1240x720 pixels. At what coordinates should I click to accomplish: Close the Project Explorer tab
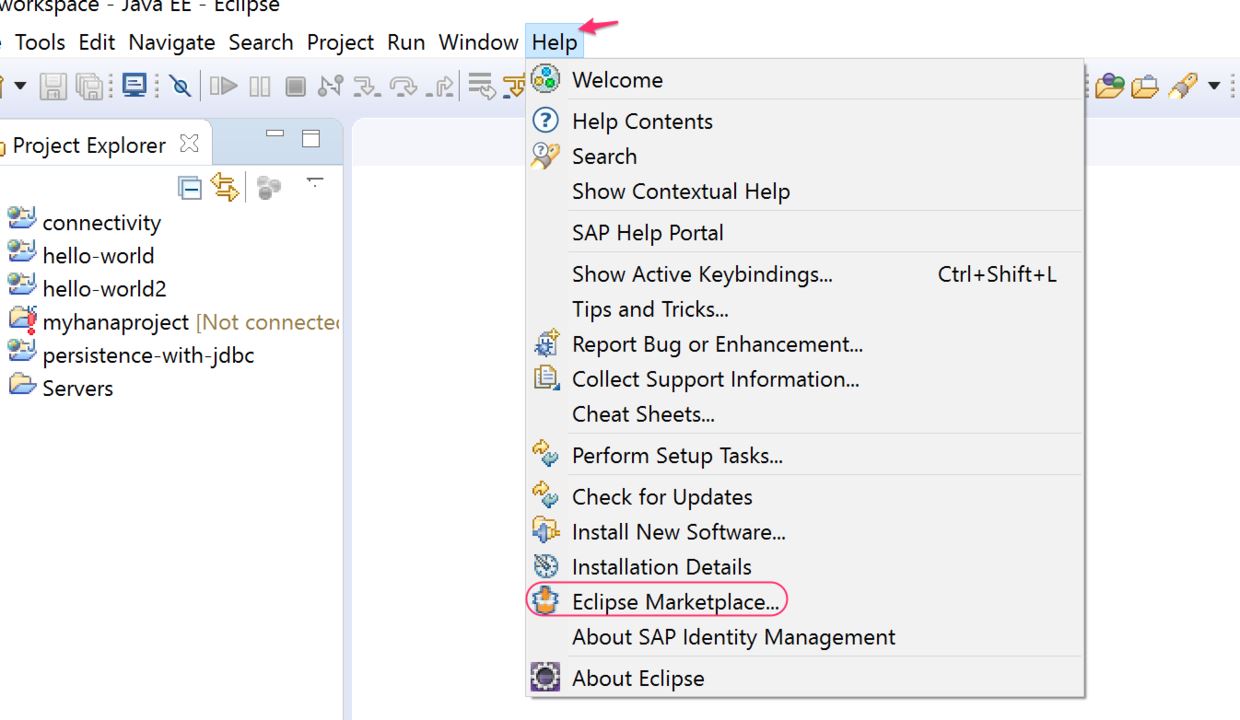pyautogui.click(x=189, y=144)
